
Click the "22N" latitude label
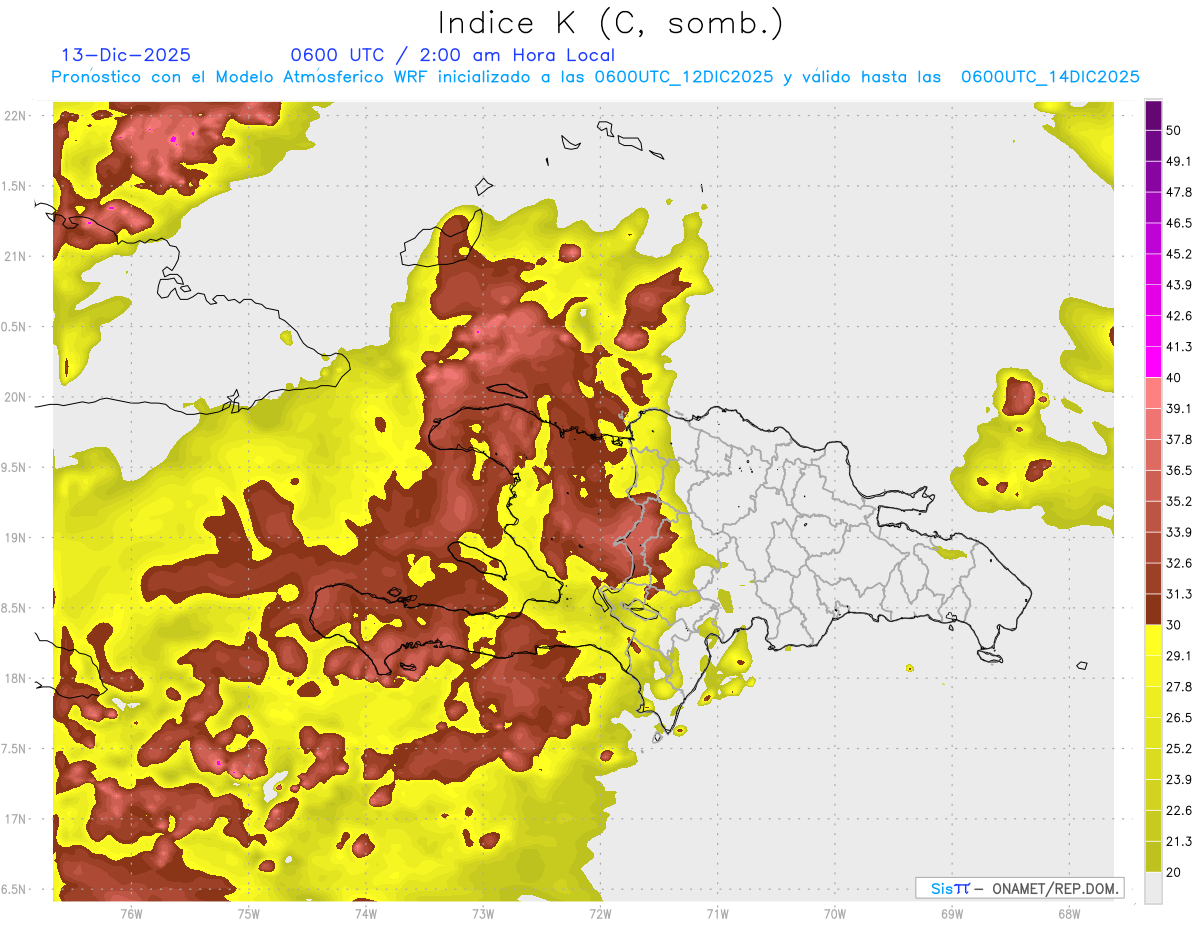[15, 116]
